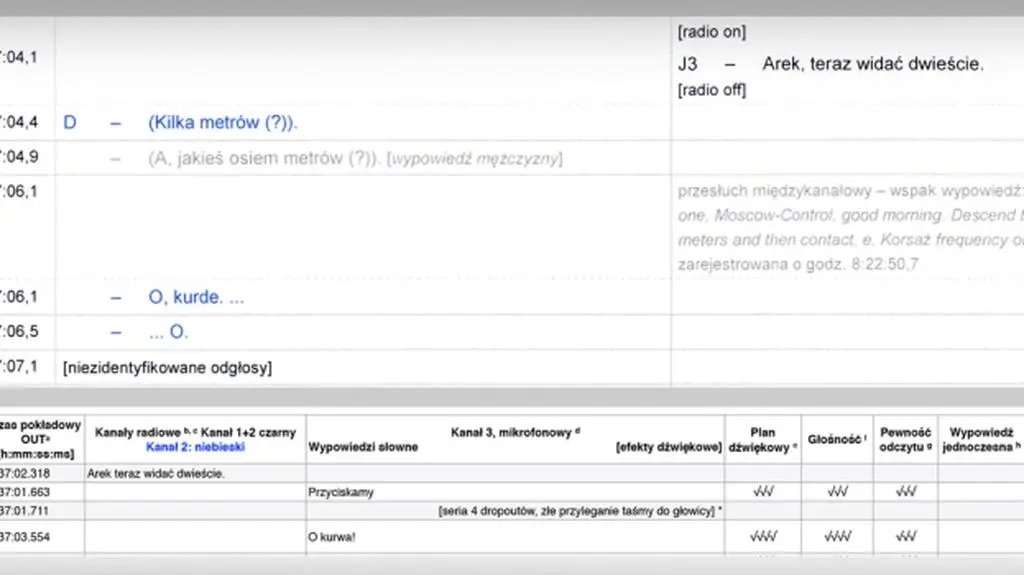Click the blue 'Kanał 2: niebieski' label
Screen dimensions: 1024x575
pyautogui.click(x=195, y=447)
